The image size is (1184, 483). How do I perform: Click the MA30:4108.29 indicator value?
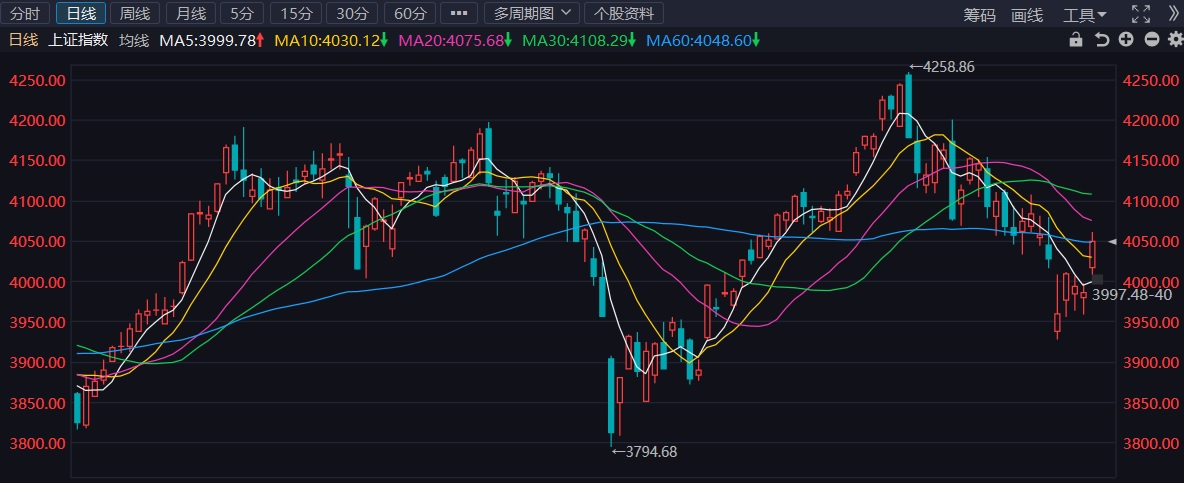click(x=580, y=41)
